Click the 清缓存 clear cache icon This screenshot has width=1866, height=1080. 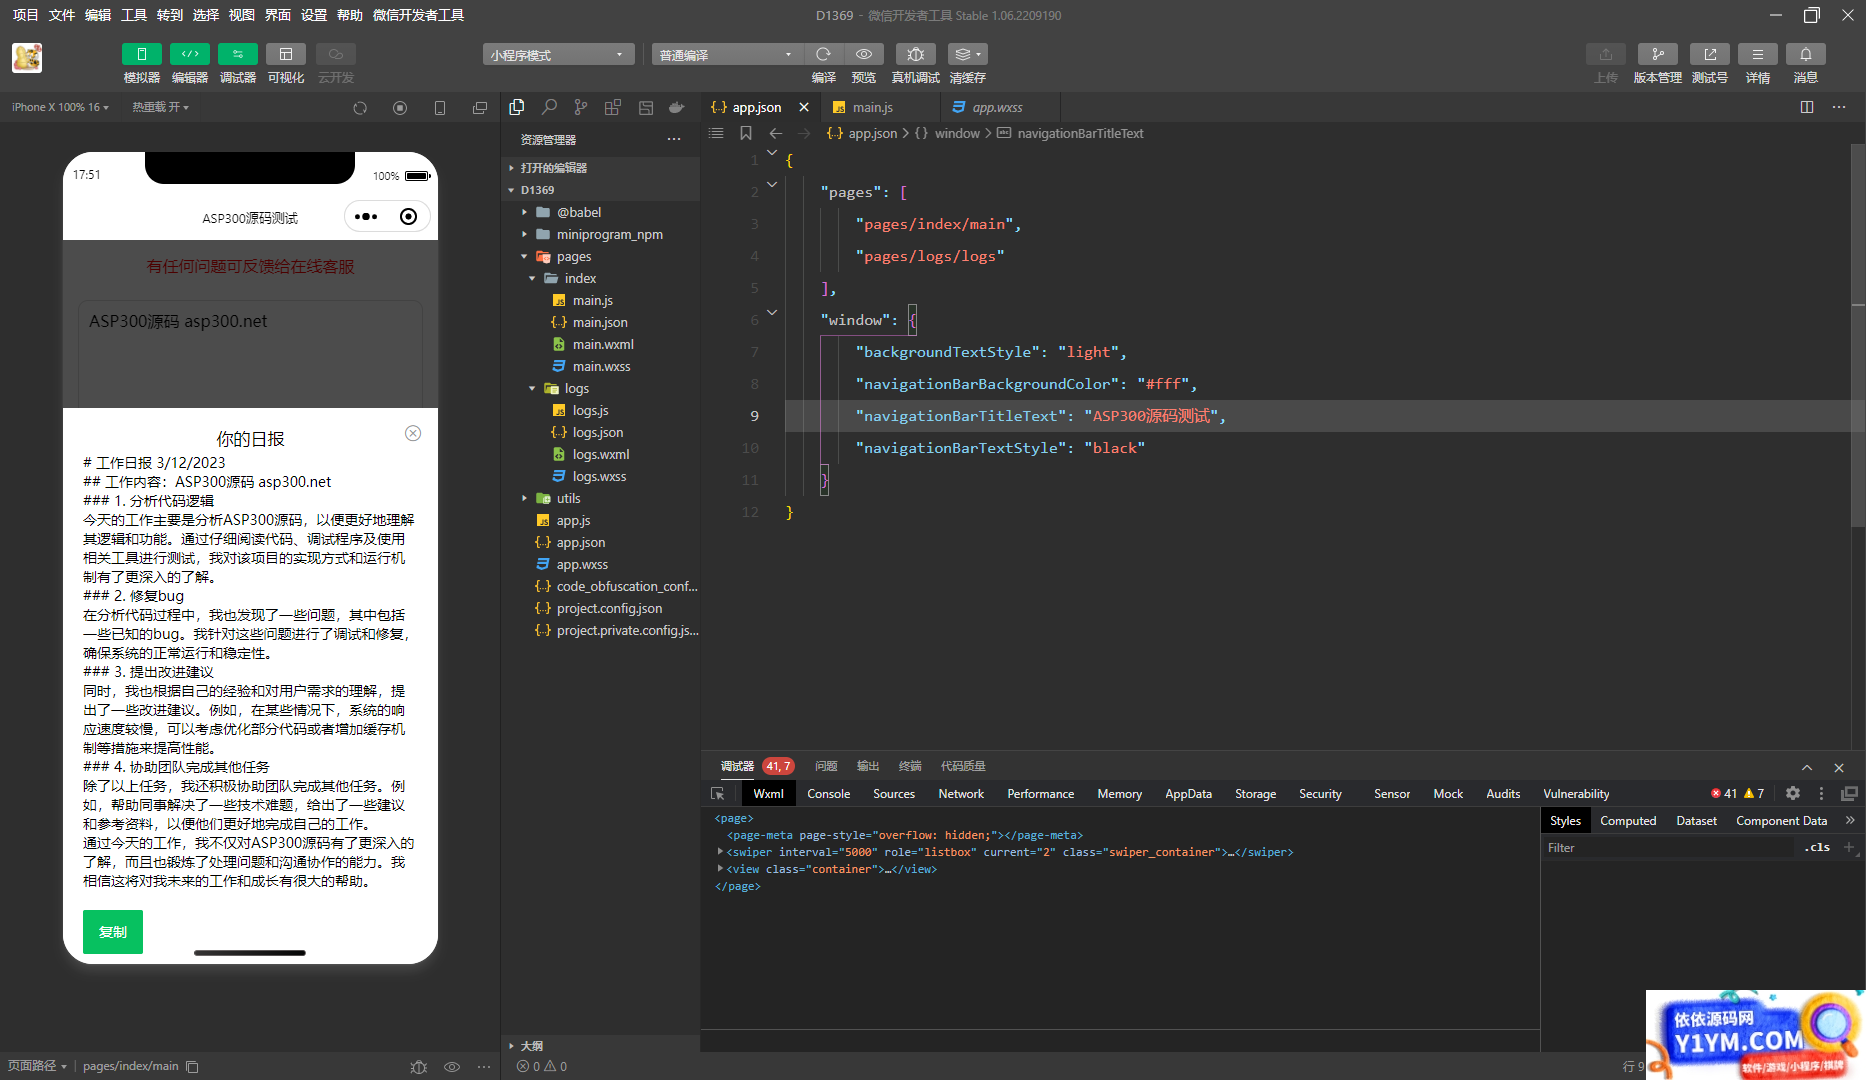pyautogui.click(x=967, y=54)
